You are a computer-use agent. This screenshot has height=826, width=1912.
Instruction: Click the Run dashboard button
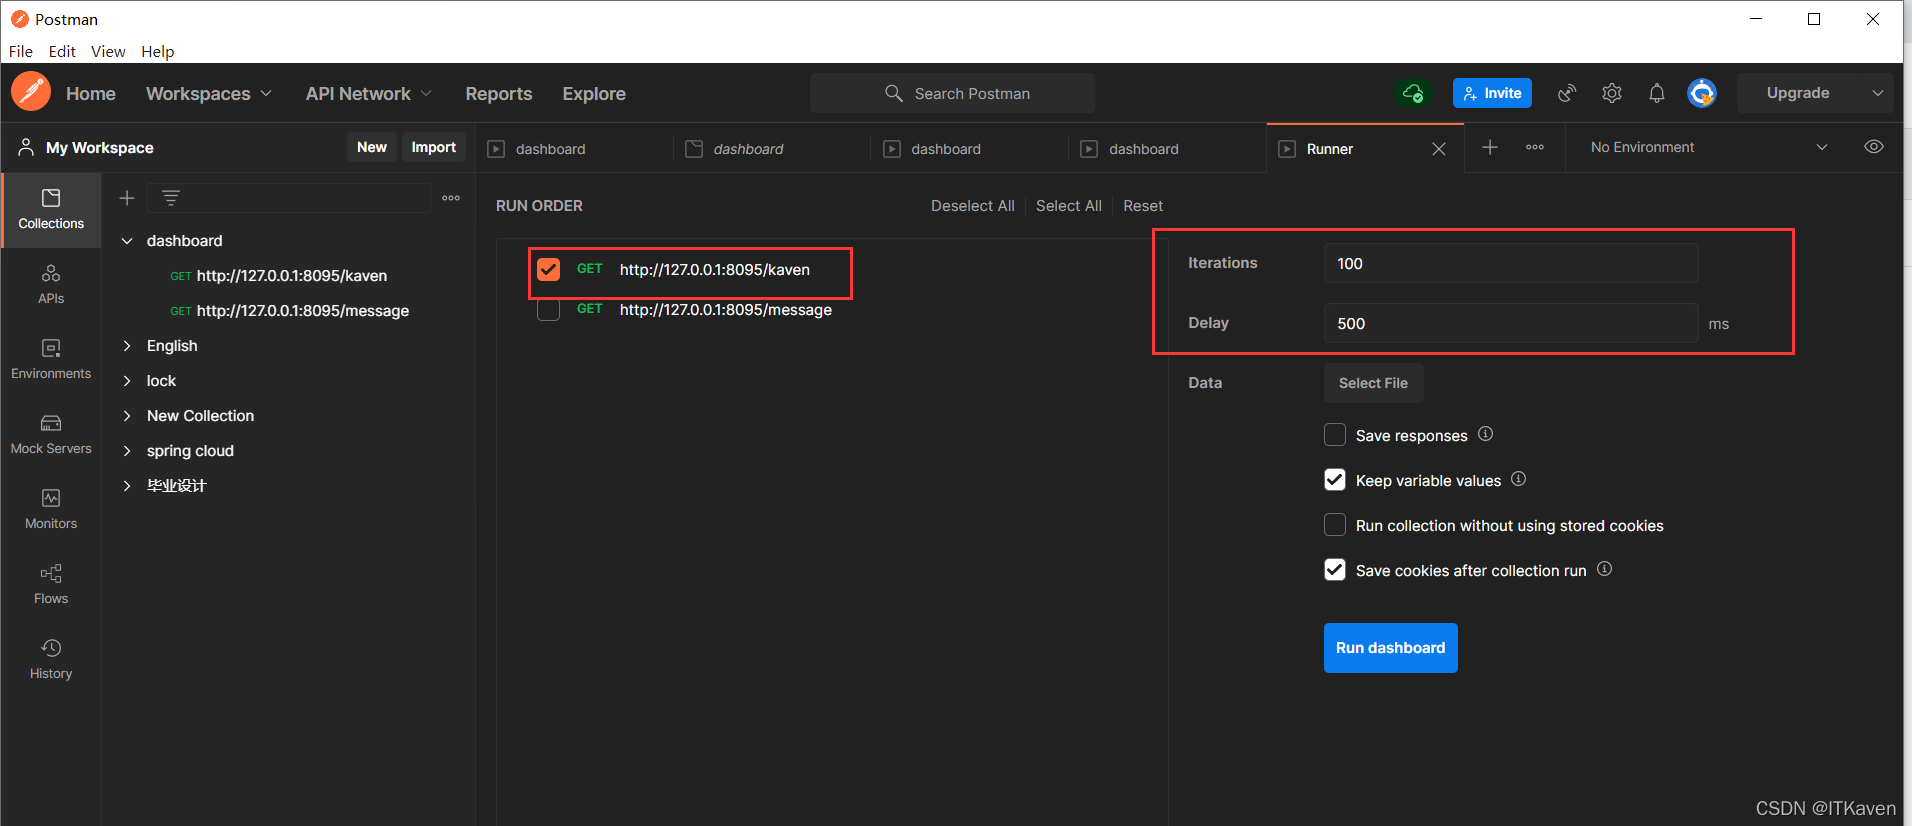pyautogui.click(x=1390, y=648)
